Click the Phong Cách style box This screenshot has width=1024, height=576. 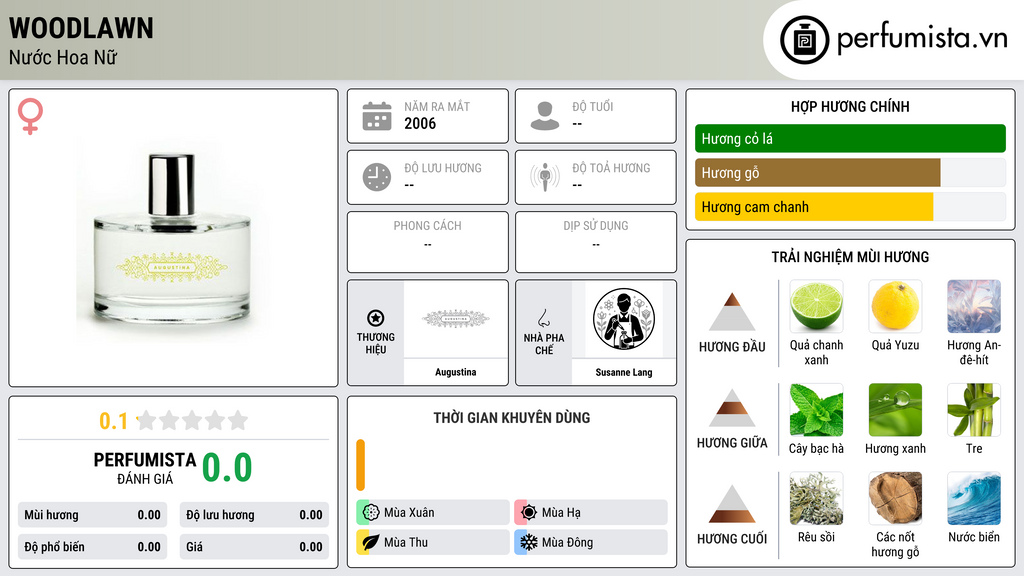(x=428, y=242)
